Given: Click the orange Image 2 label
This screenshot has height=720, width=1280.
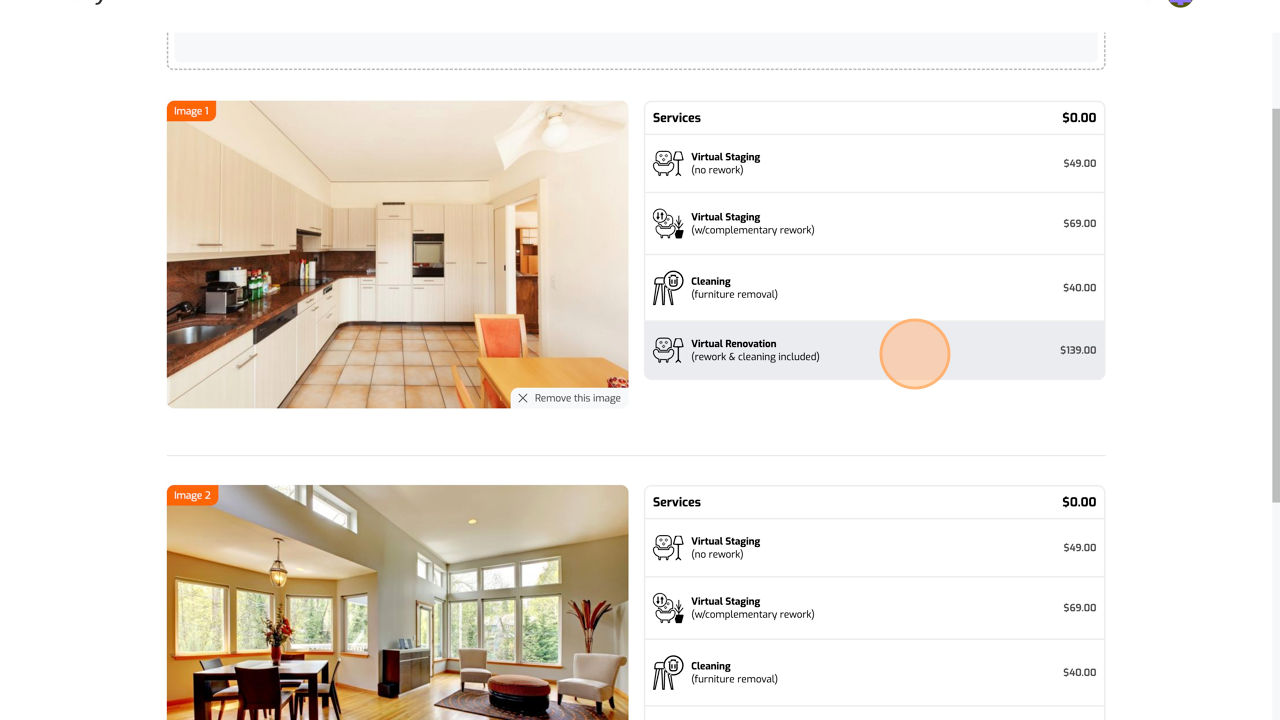Looking at the screenshot, I should coord(192,495).
